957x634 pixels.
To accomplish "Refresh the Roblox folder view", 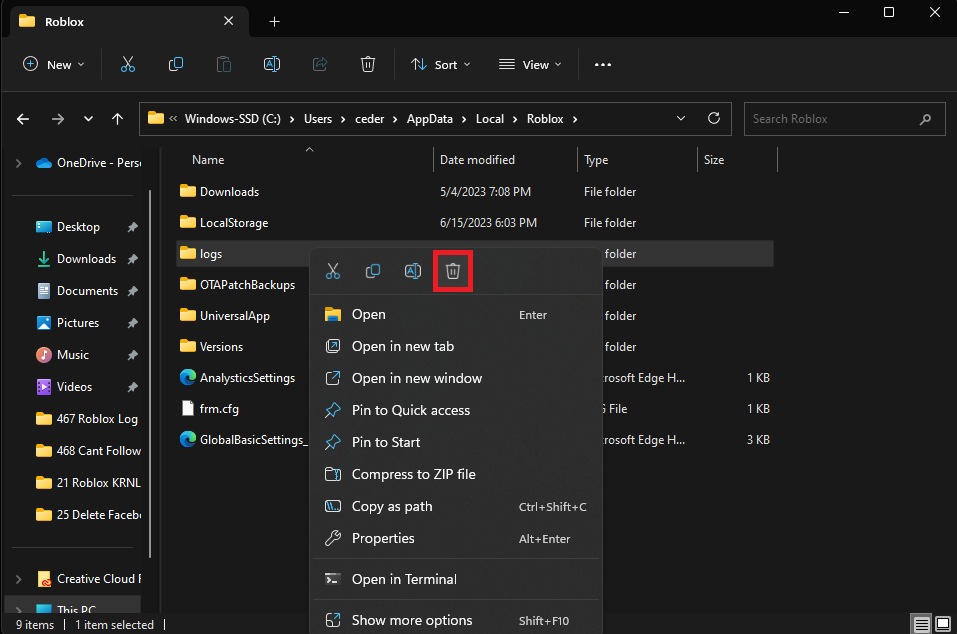I will [713, 118].
